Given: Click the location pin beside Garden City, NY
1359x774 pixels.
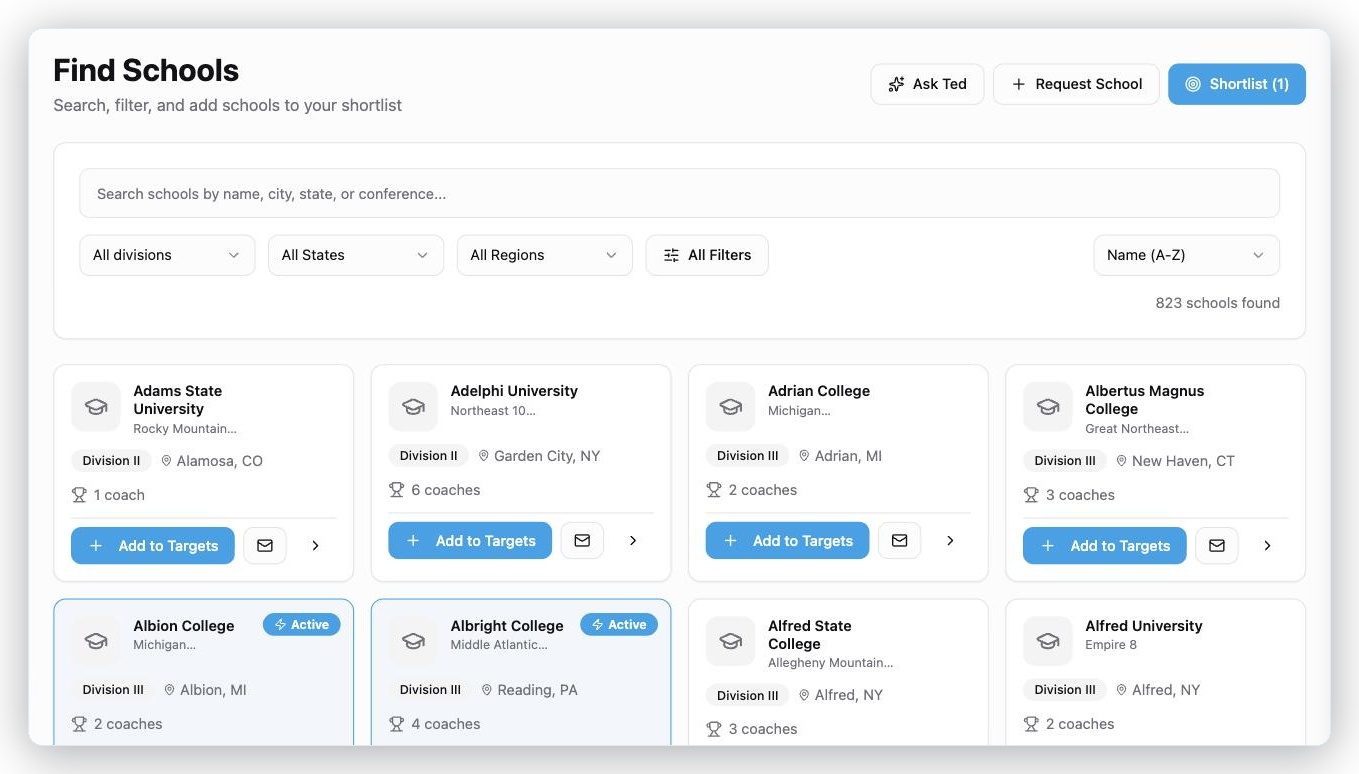Looking at the screenshot, I should point(484,456).
